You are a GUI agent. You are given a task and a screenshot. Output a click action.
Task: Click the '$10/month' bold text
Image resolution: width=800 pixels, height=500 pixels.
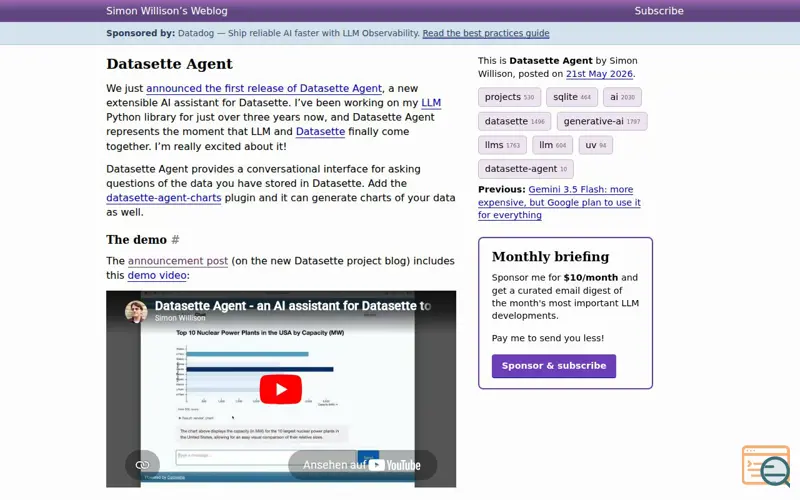click(591, 278)
